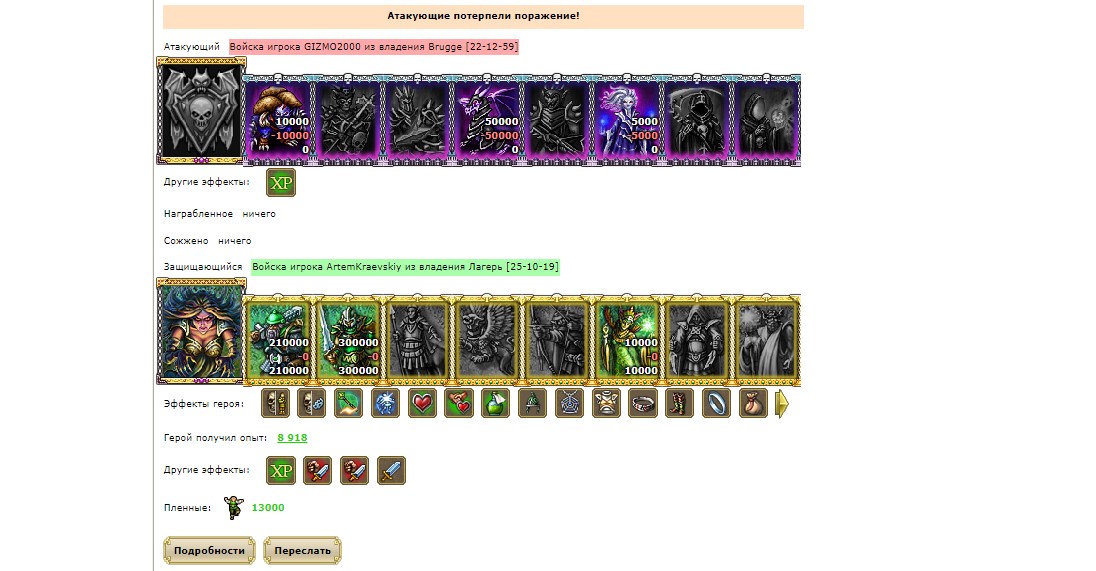The height and width of the screenshot is (571, 1096).
Task: Click the attacker skull shield emblem
Action: click(201, 111)
